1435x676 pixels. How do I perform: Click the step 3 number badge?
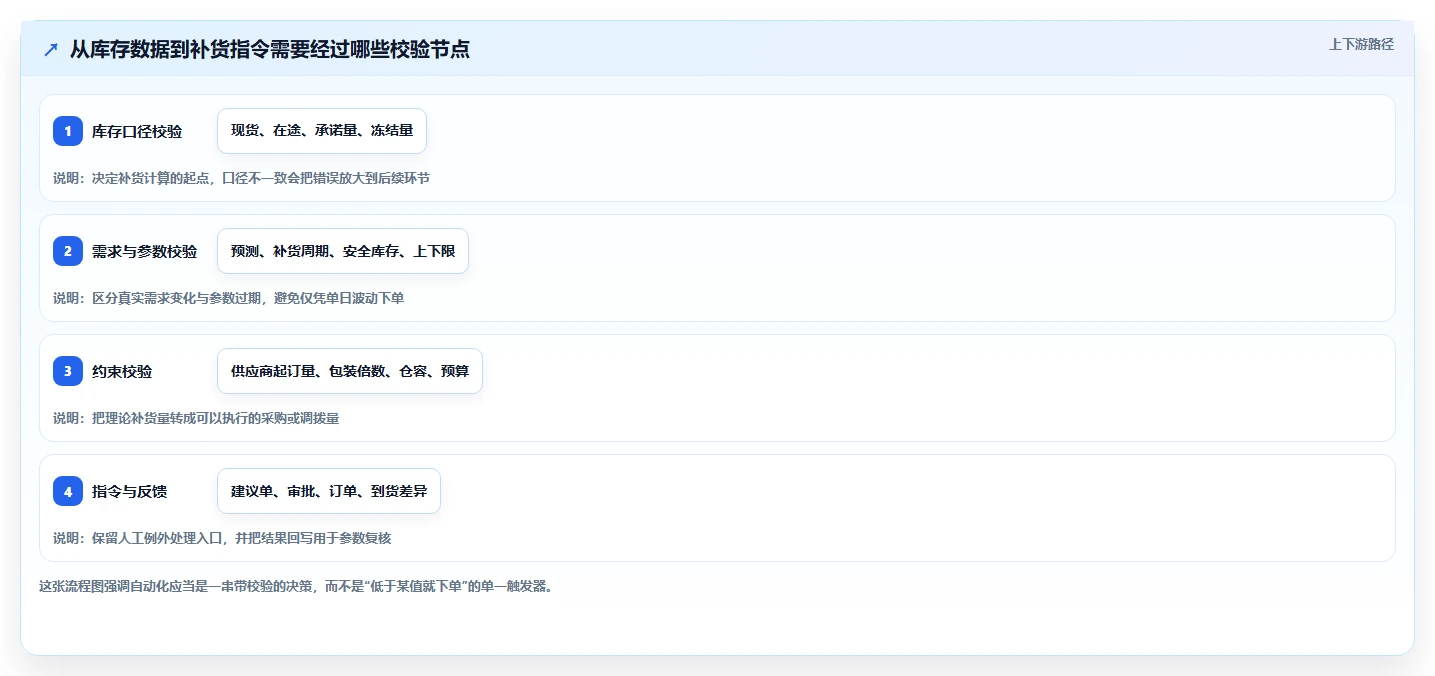tap(68, 371)
